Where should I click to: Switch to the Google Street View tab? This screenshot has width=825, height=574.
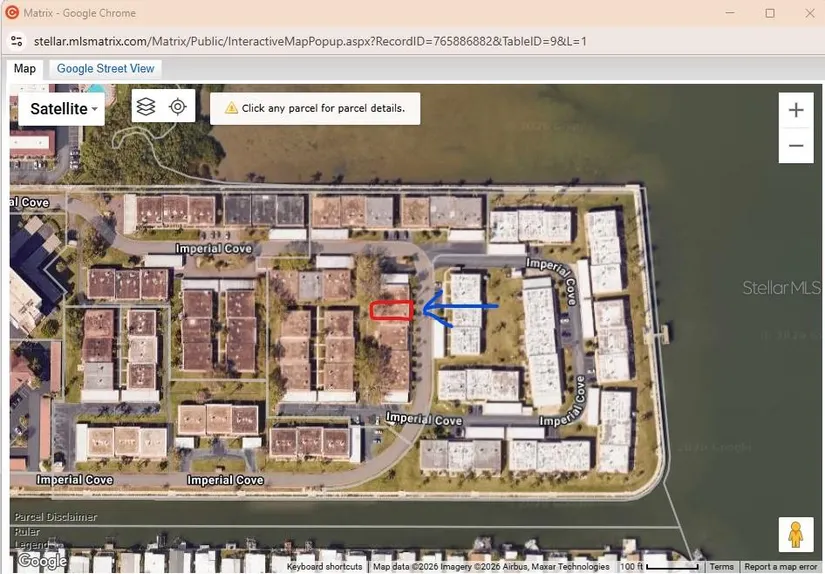point(105,68)
